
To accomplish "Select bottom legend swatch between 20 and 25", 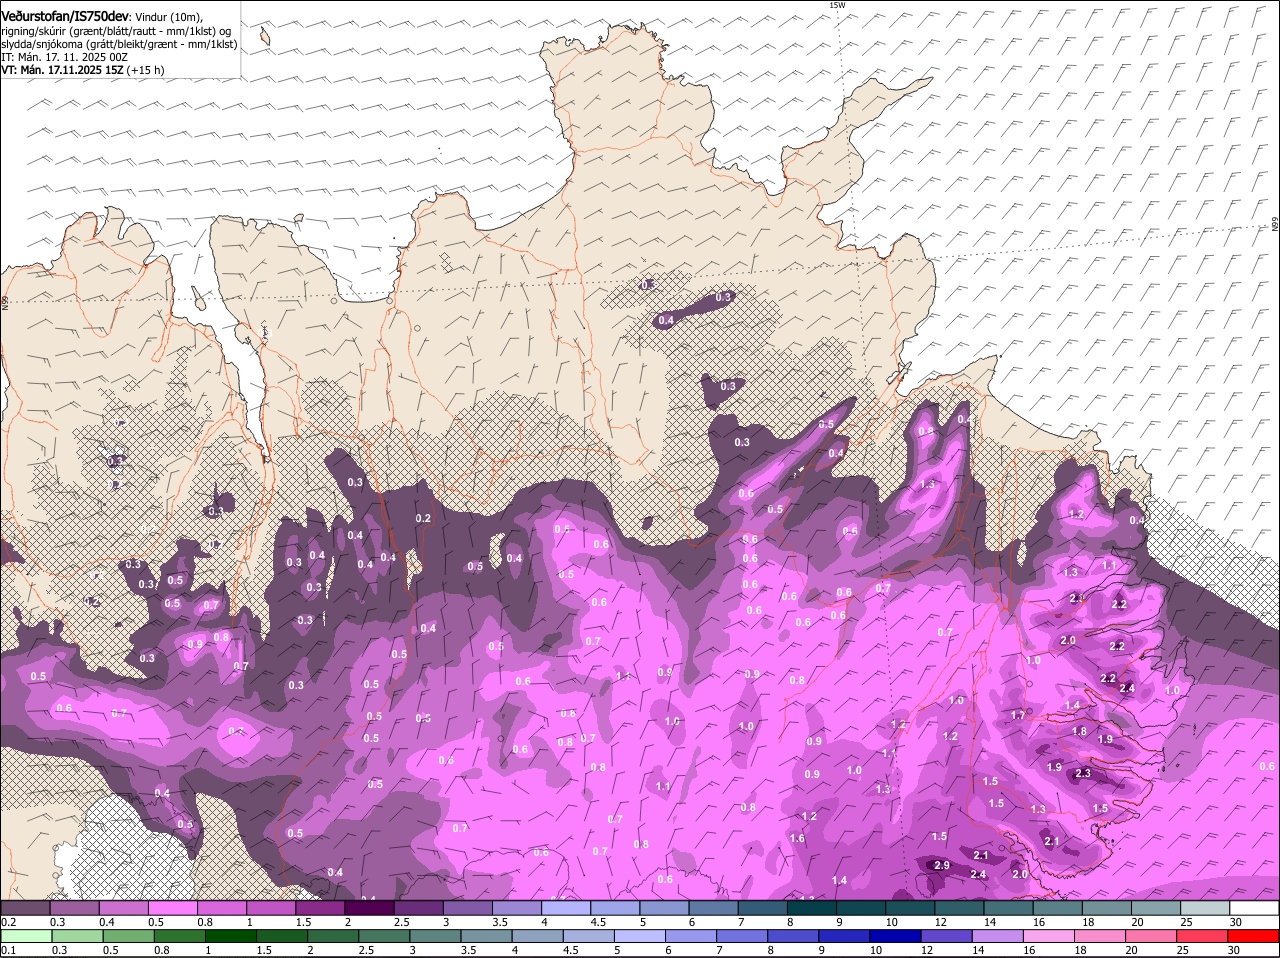I will [x=1152, y=937].
